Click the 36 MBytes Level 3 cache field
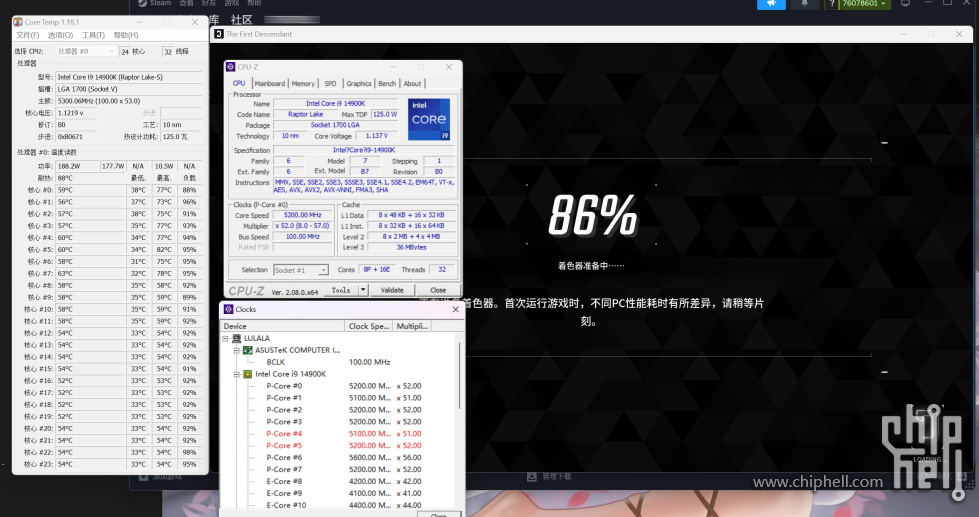 tap(411, 247)
